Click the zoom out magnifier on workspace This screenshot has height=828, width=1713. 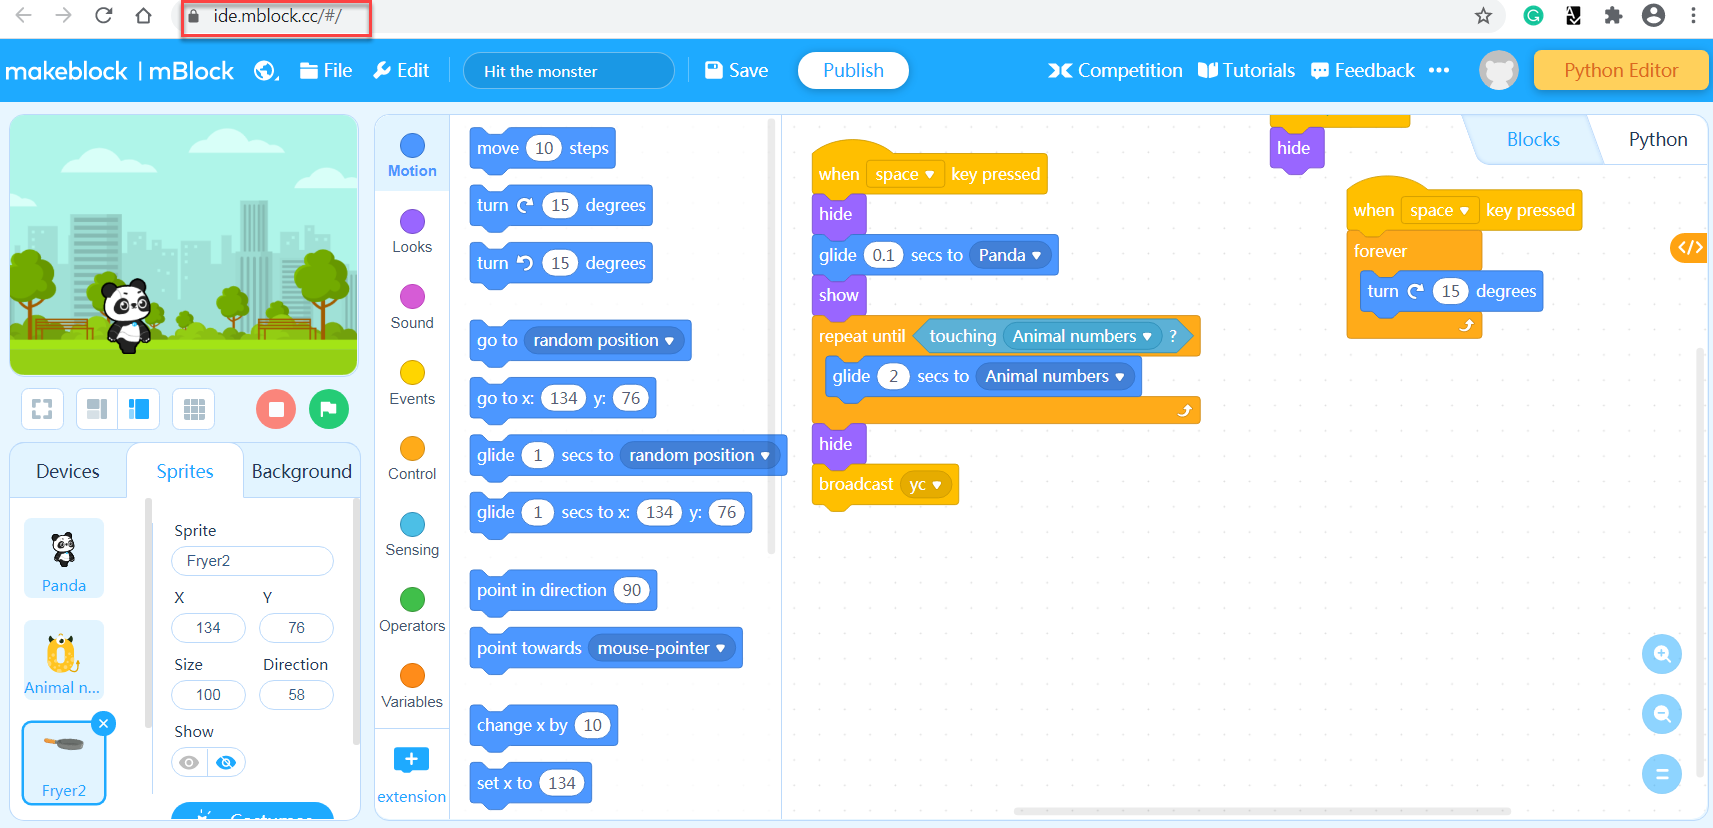(1661, 714)
